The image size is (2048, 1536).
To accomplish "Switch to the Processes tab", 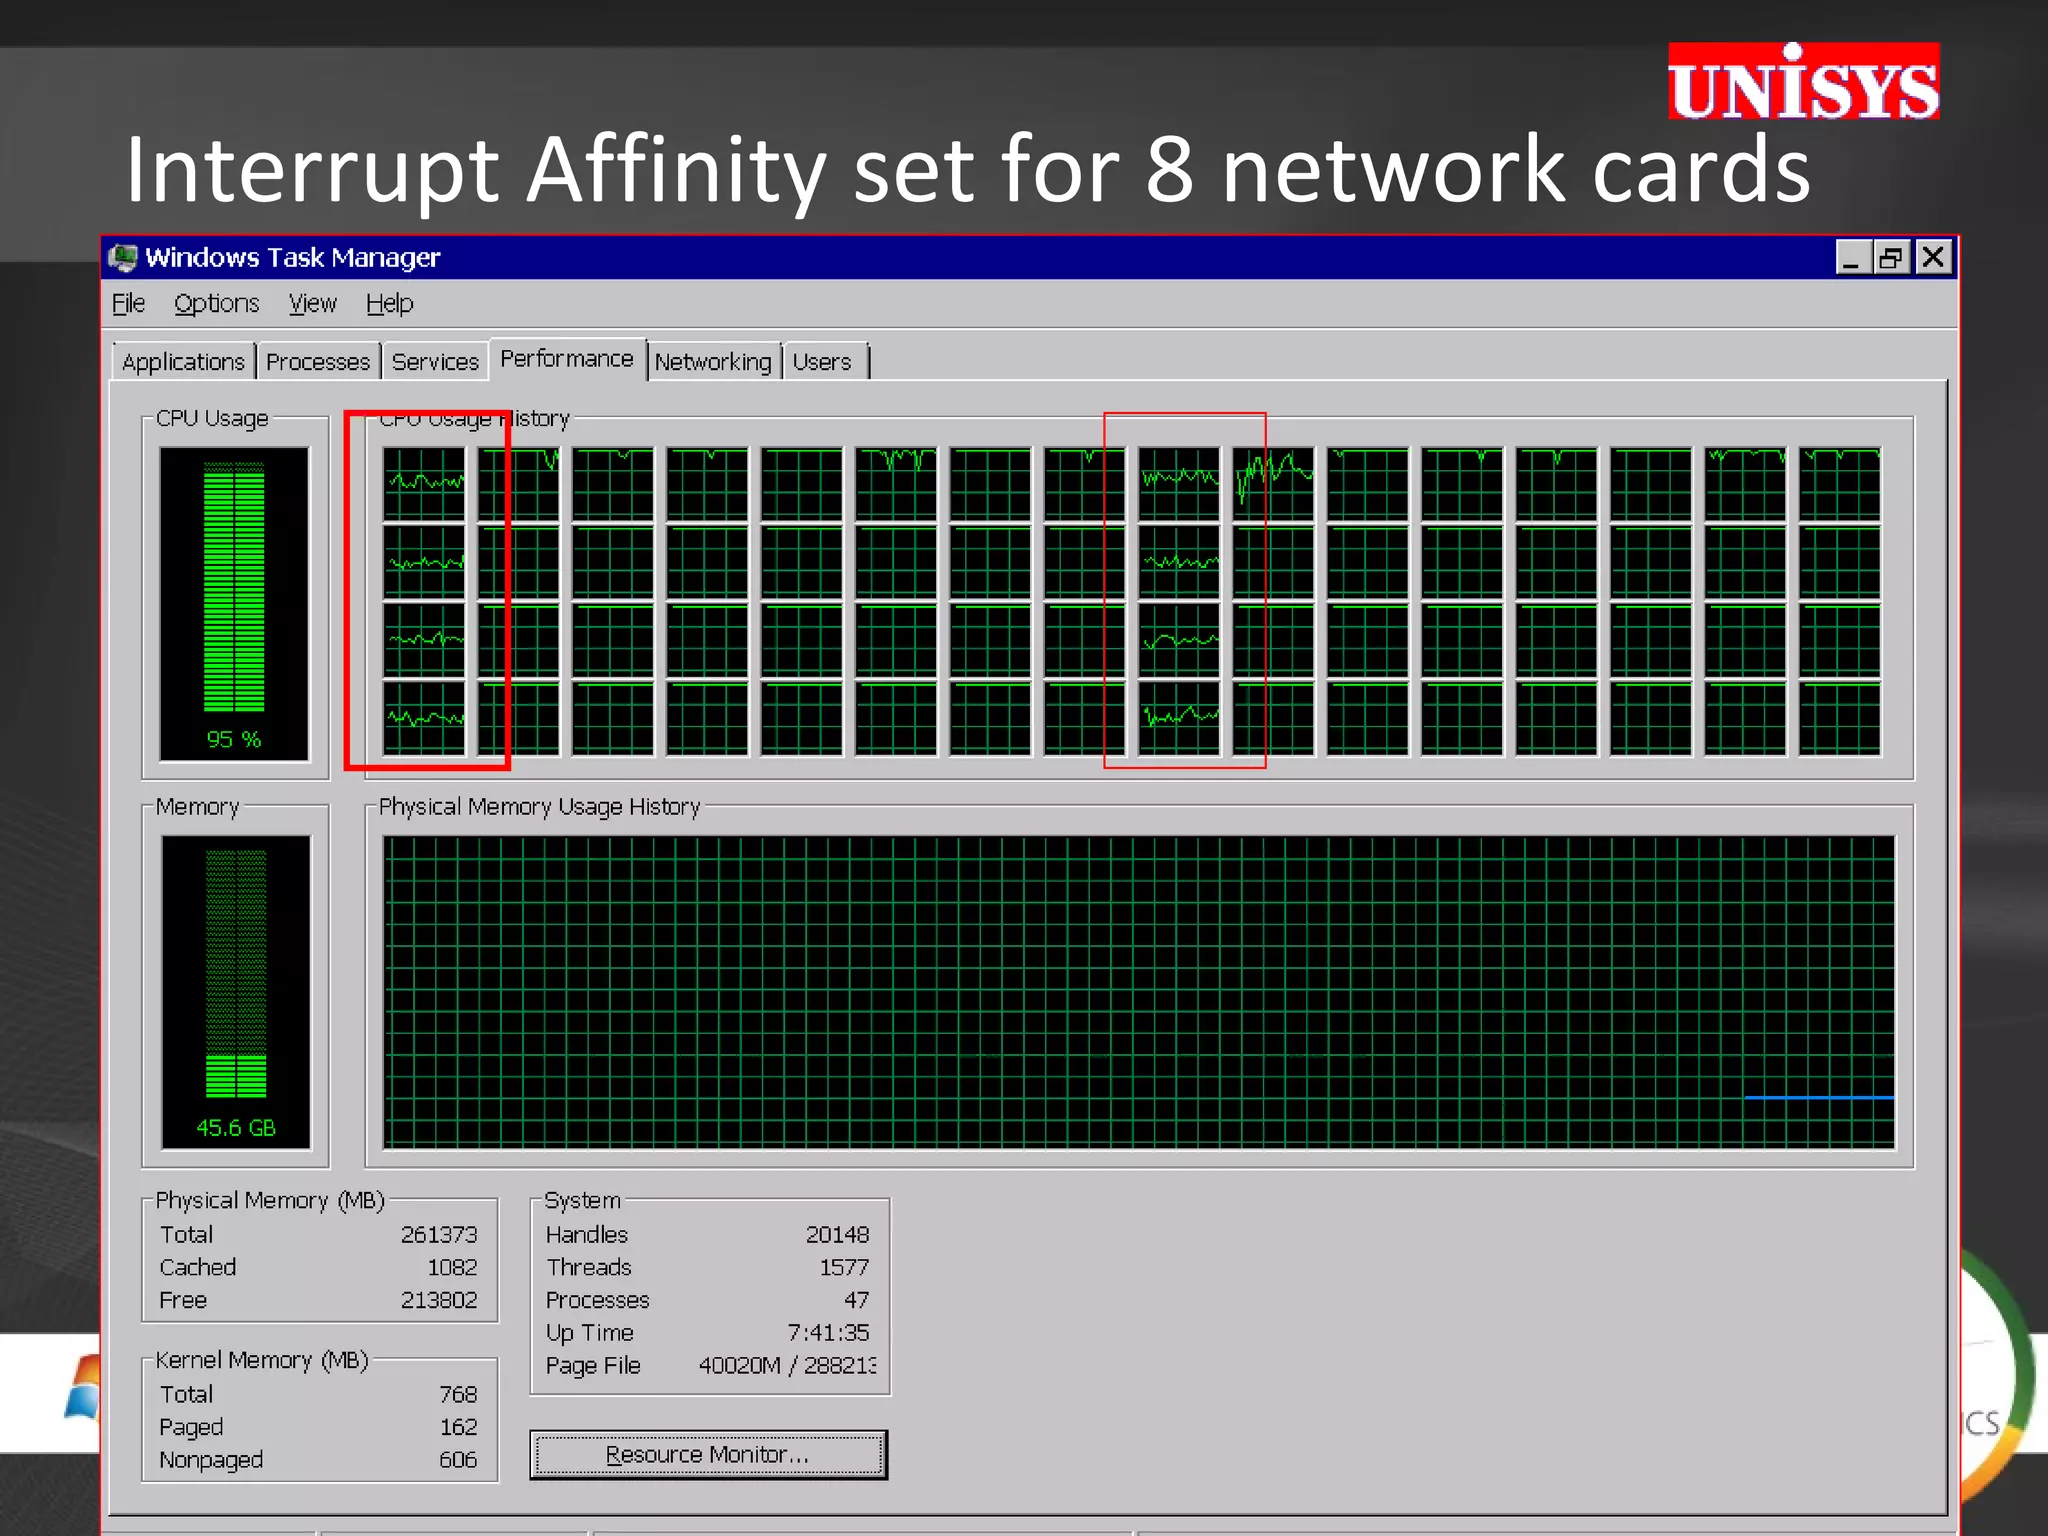I will pos(318,362).
